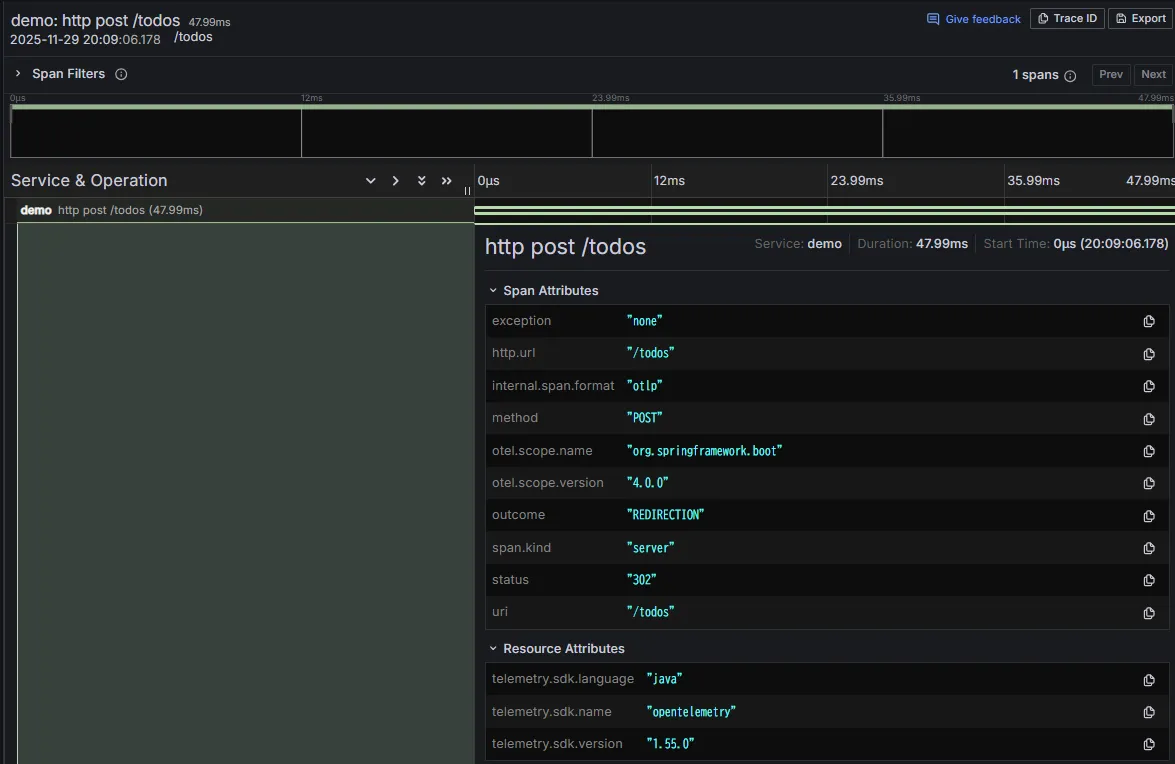The width and height of the screenshot is (1175, 764).
Task: Expand the Span Filters section
Action: pos(18,74)
